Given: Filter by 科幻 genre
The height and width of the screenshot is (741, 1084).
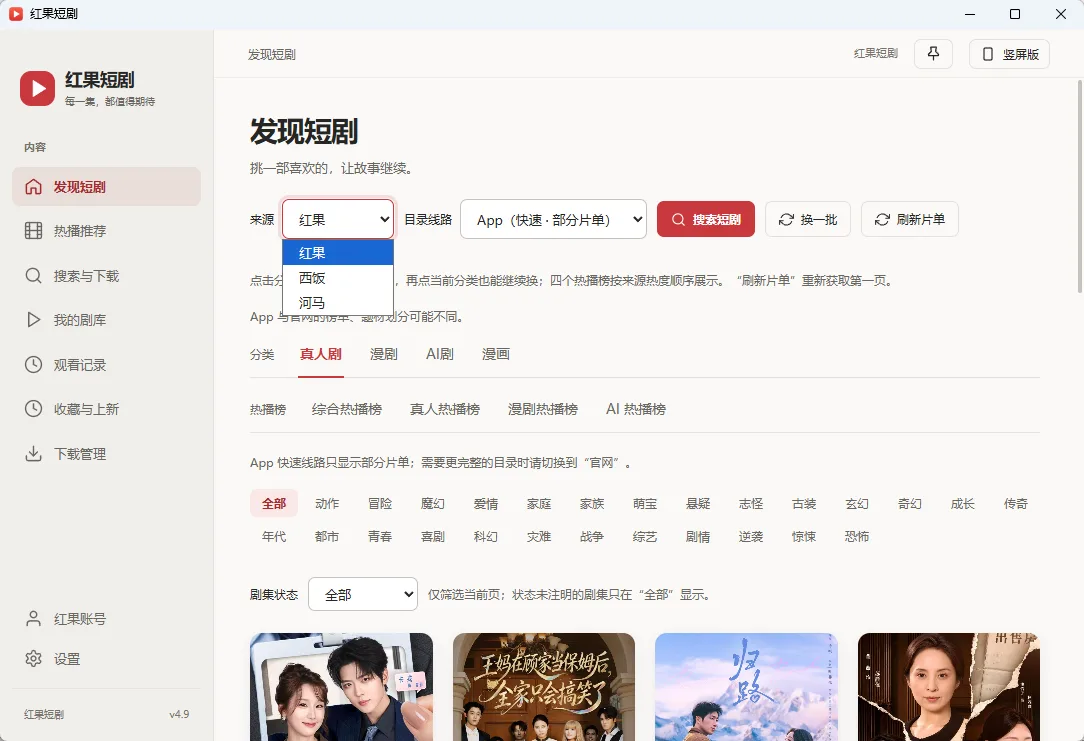Looking at the screenshot, I should 486,536.
